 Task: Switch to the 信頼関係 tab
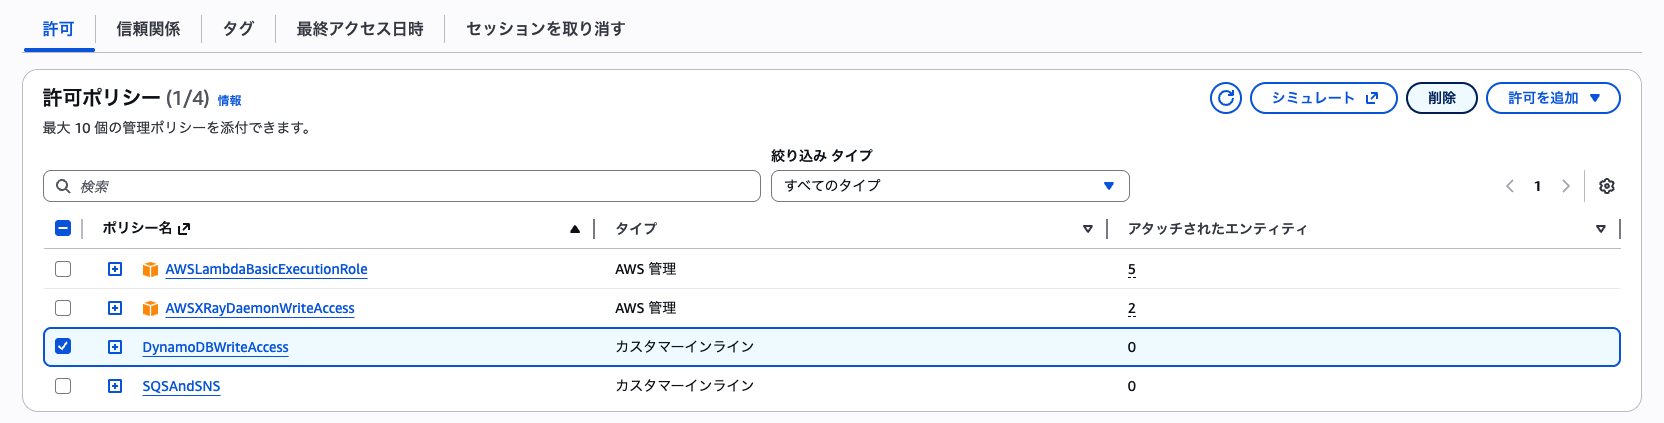(x=148, y=29)
